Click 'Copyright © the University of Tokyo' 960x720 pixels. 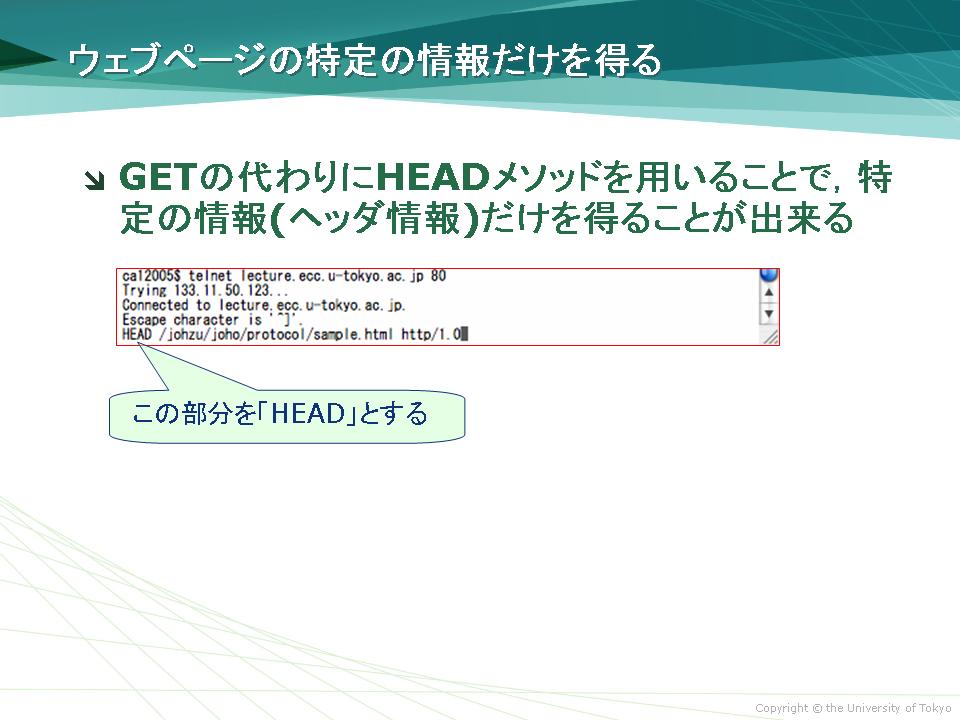click(x=853, y=708)
